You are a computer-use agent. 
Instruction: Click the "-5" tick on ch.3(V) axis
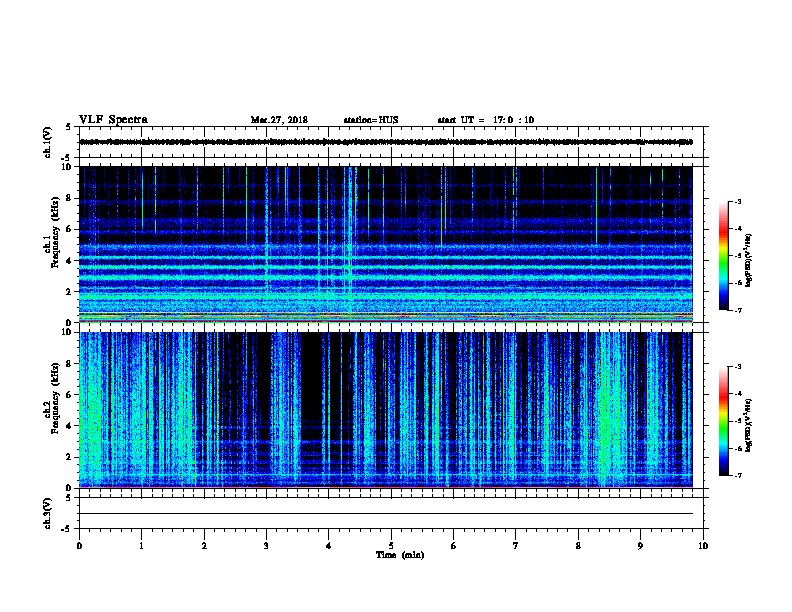pyautogui.click(x=67, y=529)
